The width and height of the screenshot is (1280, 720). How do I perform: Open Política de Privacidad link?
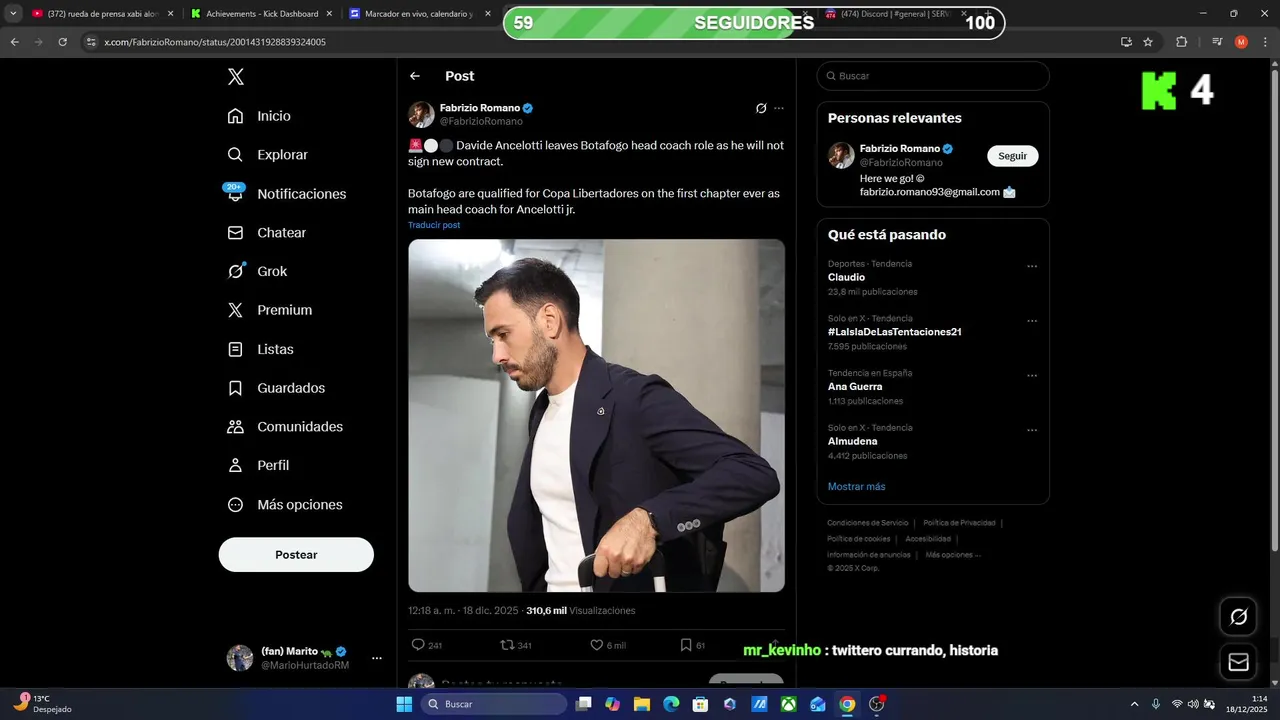pyautogui.click(x=959, y=523)
